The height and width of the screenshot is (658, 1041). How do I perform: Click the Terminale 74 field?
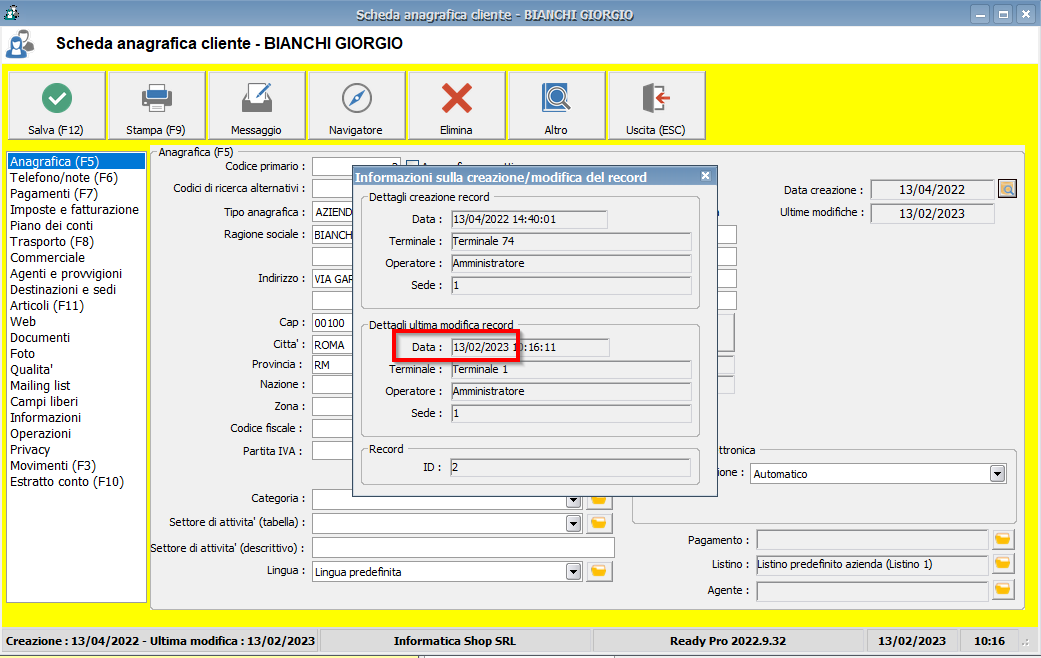pos(571,241)
